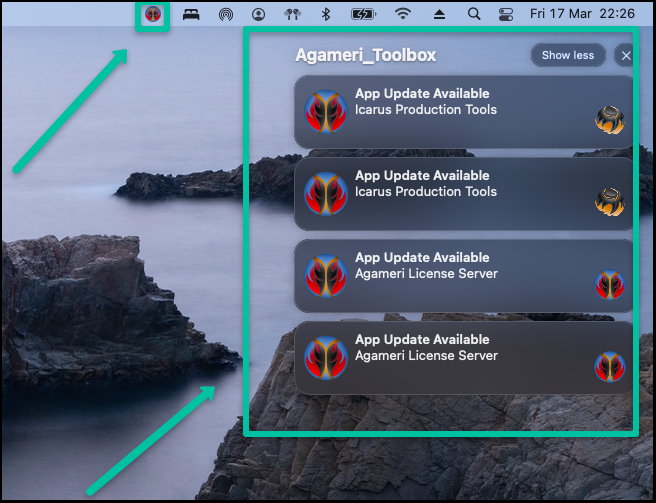The height and width of the screenshot is (503, 656).
Task: Open the user account menu bar icon
Action: 259,15
